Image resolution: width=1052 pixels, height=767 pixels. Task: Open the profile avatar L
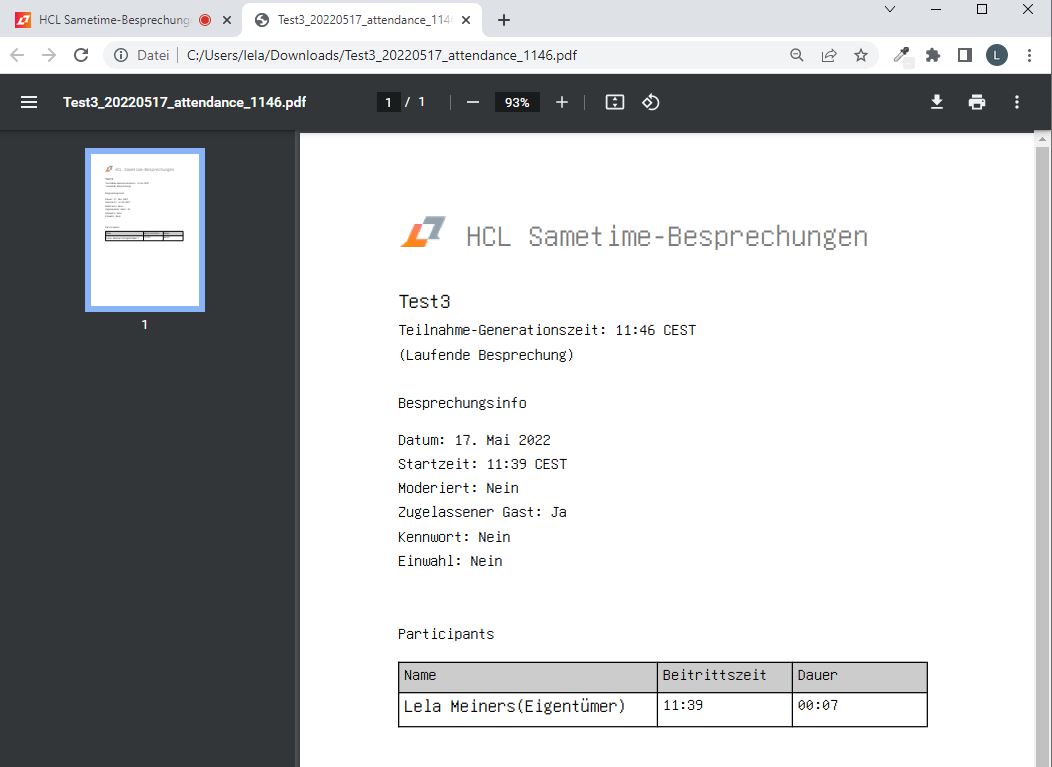(996, 55)
